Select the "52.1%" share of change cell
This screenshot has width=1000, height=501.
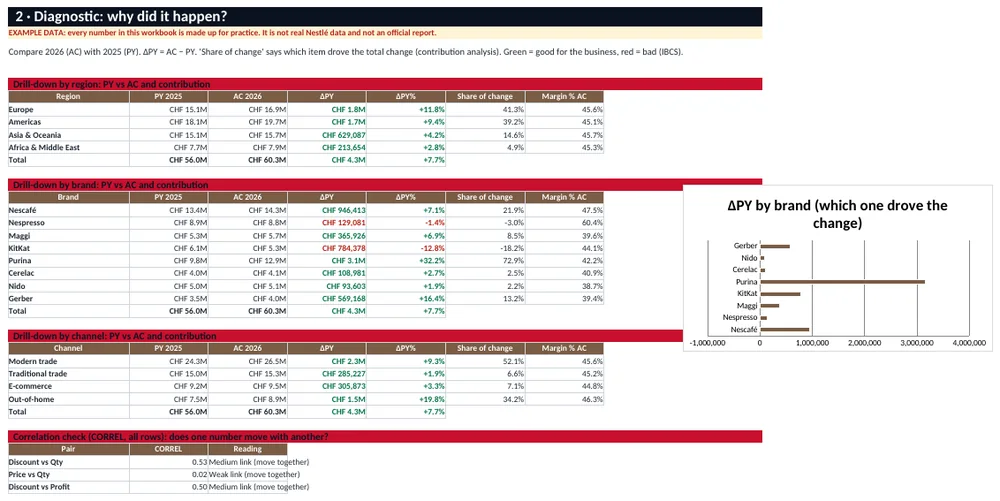pos(485,361)
